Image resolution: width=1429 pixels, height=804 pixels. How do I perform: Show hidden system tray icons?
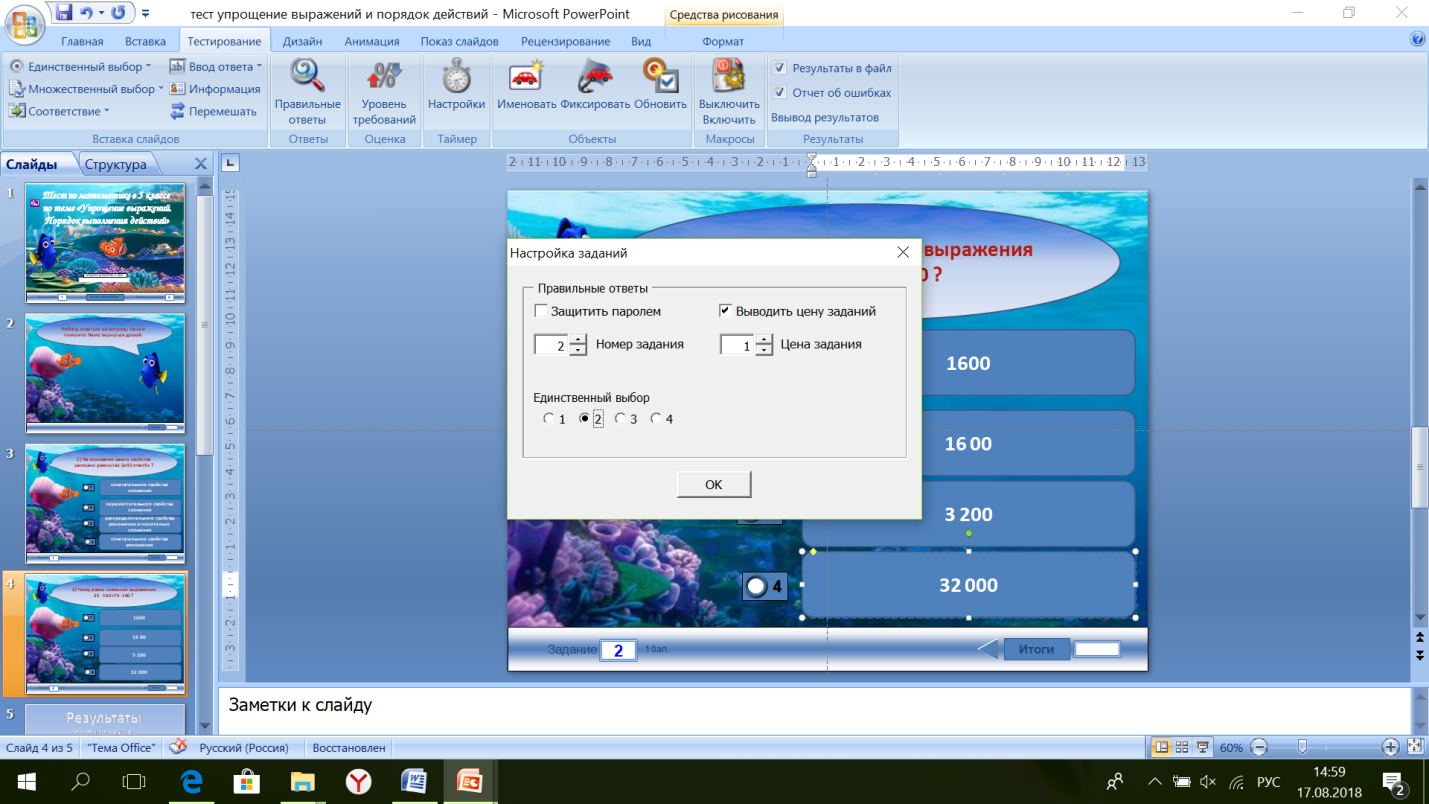point(1155,781)
